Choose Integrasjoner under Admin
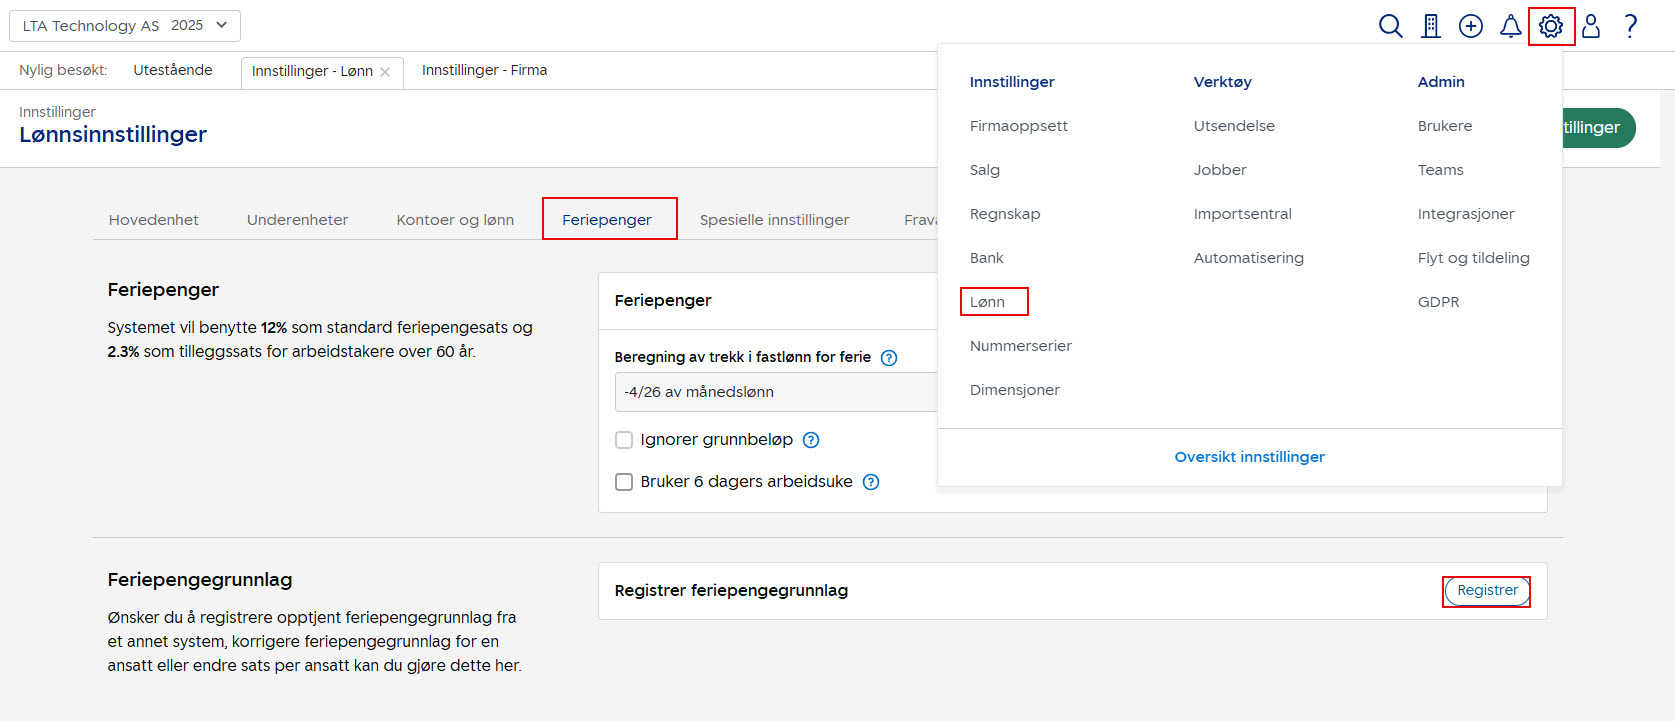This screenshot has height=721, width=1675. point(1465,214)
